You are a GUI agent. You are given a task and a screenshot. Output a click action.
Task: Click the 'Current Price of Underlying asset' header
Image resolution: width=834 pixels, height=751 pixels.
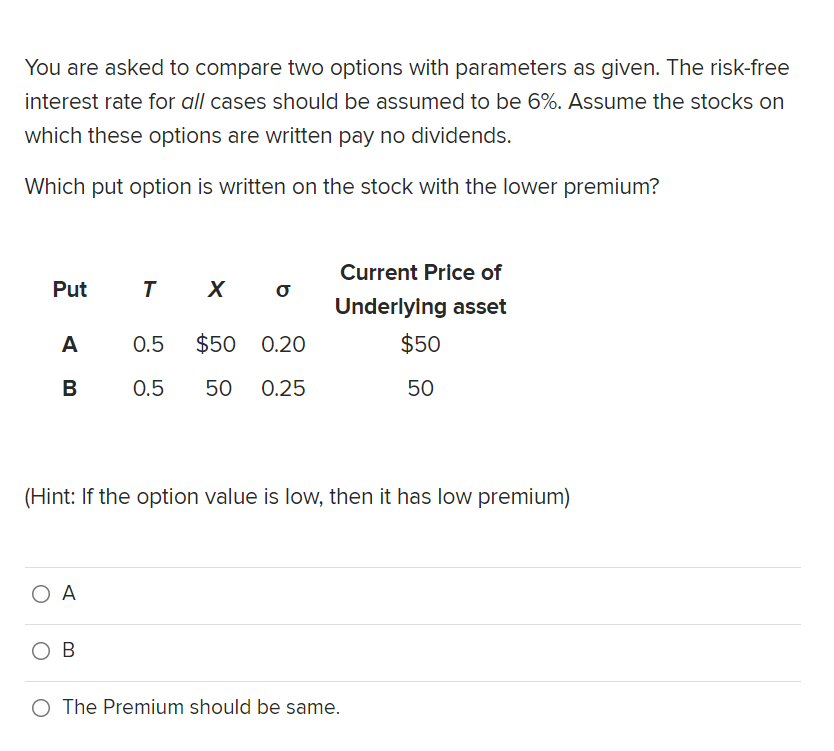(x=420, y=289)
